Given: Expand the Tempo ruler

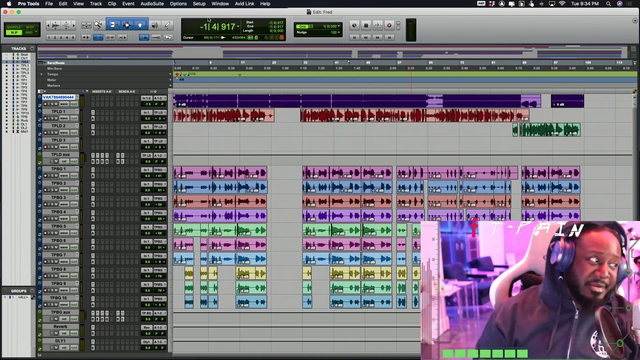Looking at the screenshot, I should pos(42,74).
